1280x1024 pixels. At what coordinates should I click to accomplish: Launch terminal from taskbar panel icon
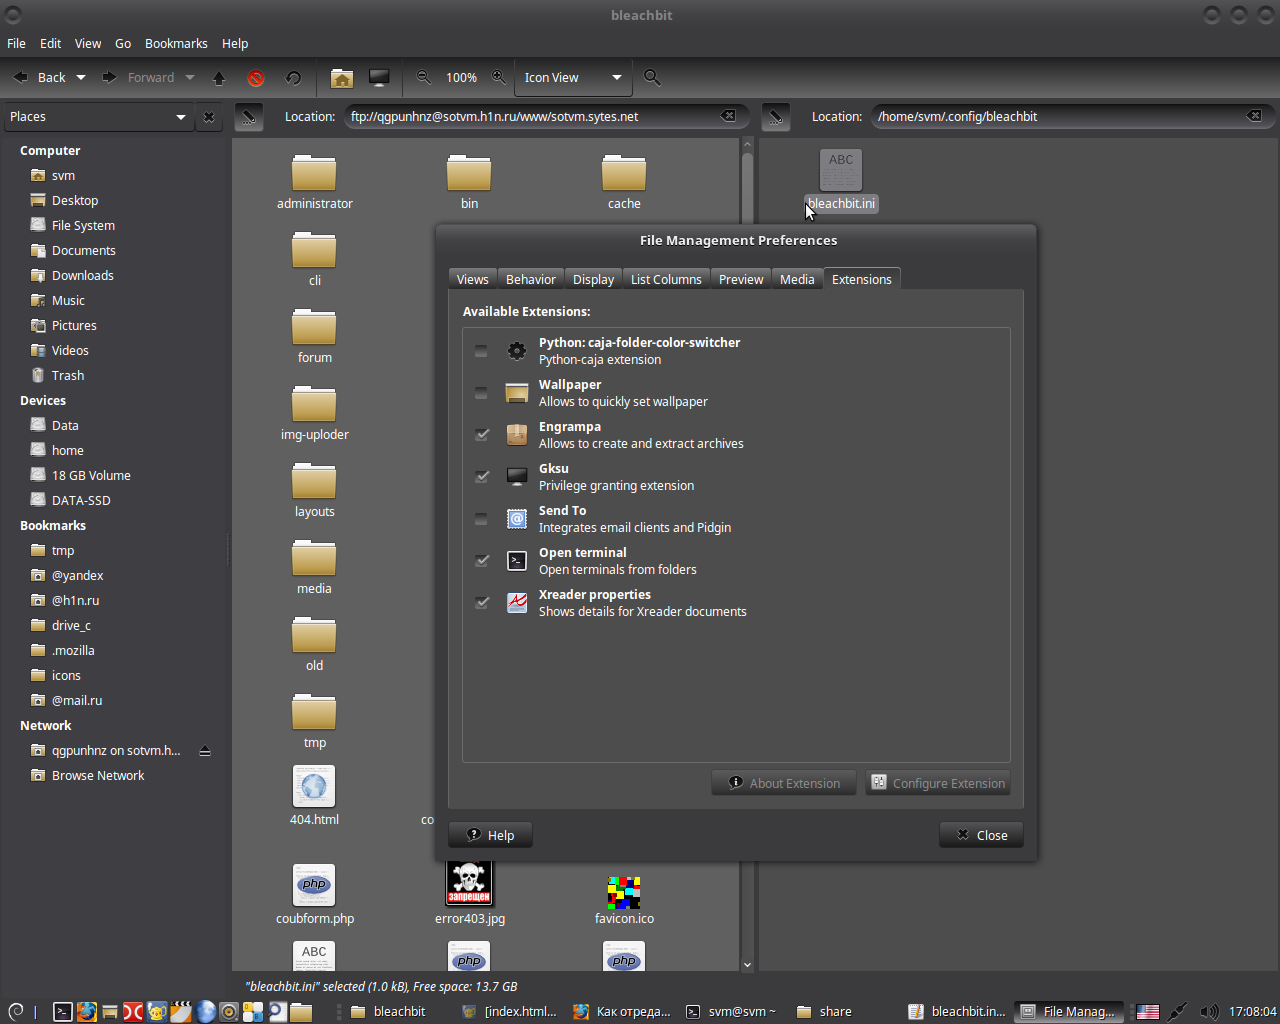click(62, 1012)
